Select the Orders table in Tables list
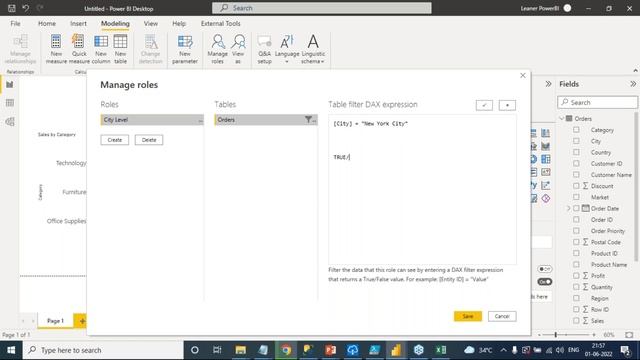Screen dimensions: 640x360 click(x=266, y=120)
